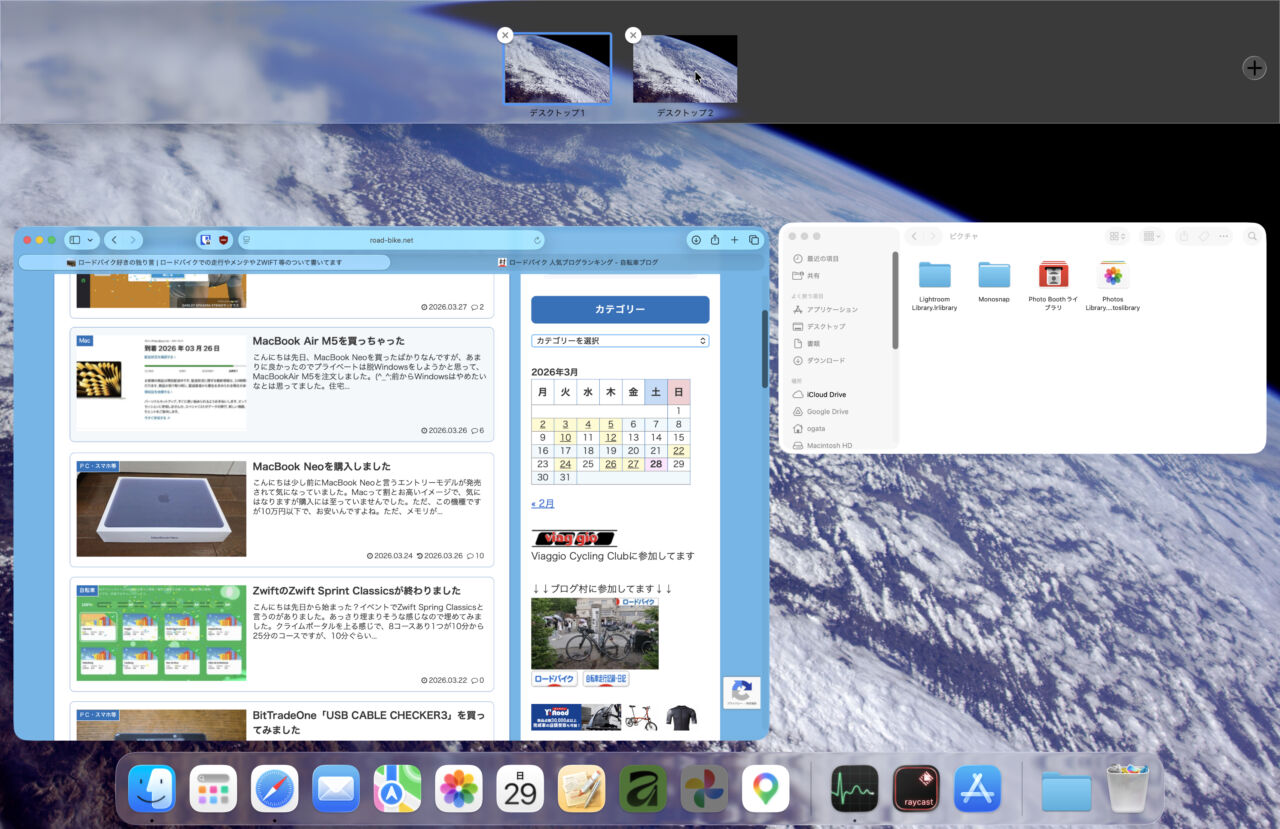Launch Raycast from the Dock
The width and height of the screenshot is (1280, 829).
tap(916, 789)
